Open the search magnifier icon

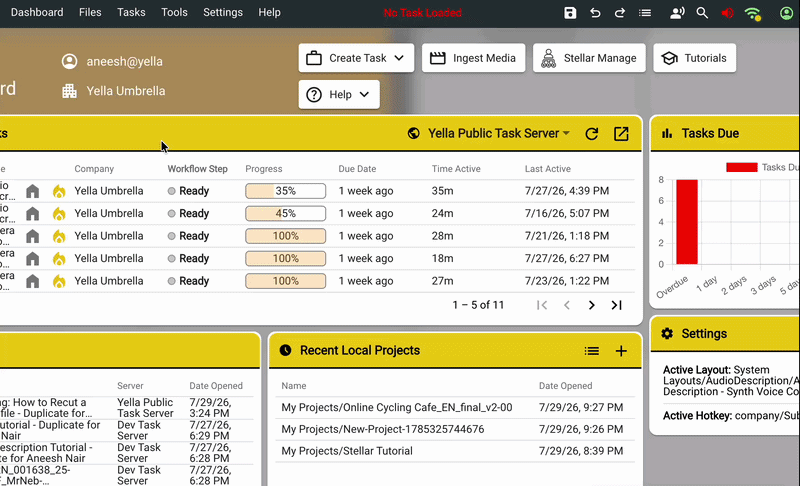coord(702,13)
